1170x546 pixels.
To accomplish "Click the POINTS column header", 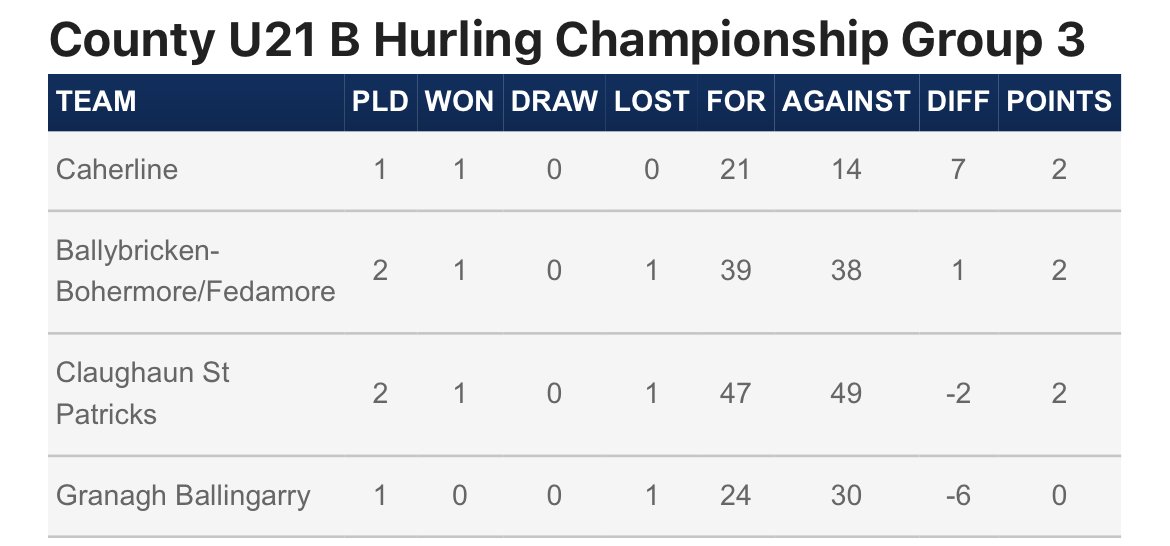I will click(x=1059, y=101).
